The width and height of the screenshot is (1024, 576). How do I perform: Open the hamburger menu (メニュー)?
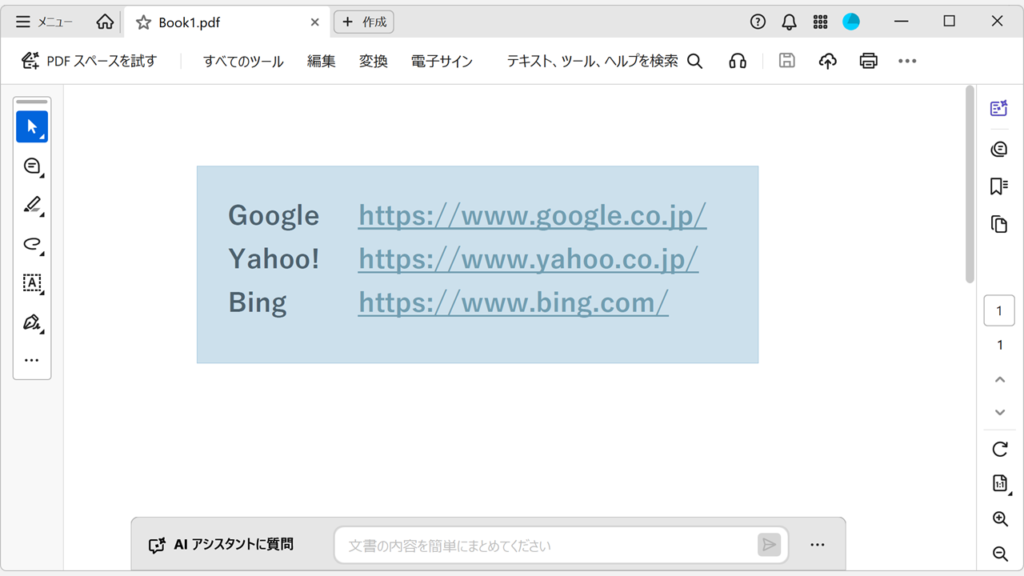(44, 22)
